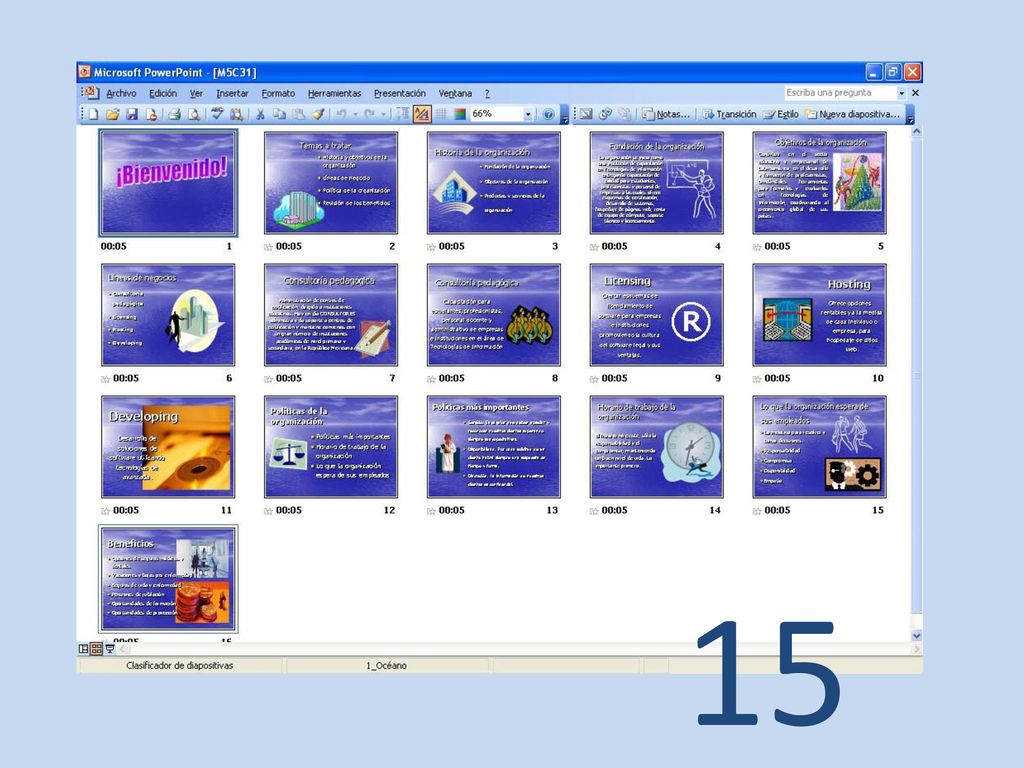This screenshot has height=768, width=1024.
Task: Select the ¡Bienvenido! slide thumbnail
Action: [x=168, y=183]
